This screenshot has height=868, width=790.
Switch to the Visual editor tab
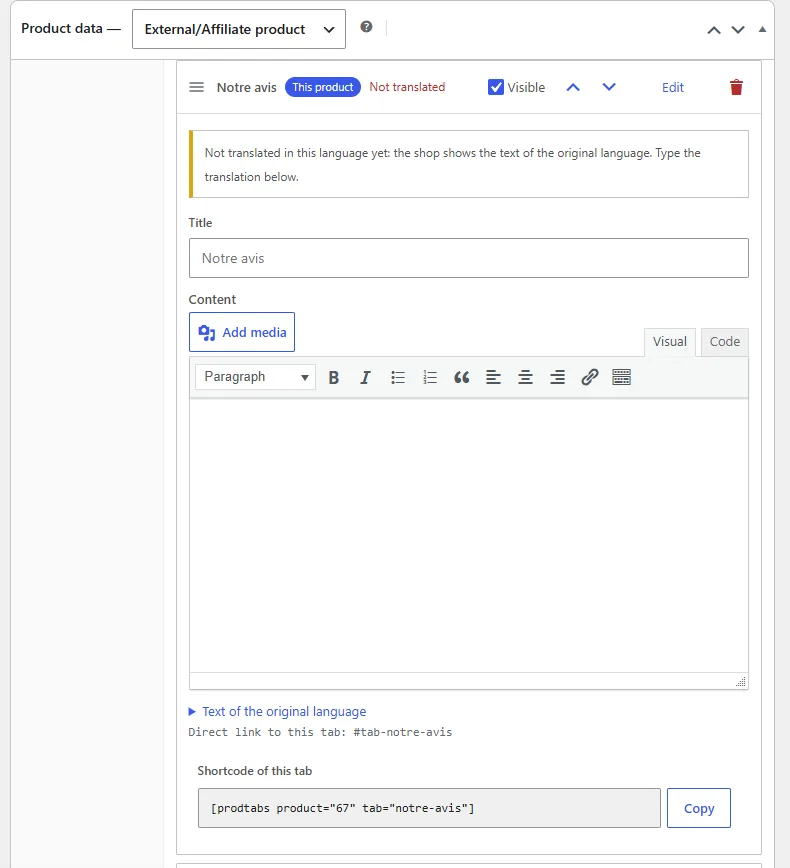669,342
